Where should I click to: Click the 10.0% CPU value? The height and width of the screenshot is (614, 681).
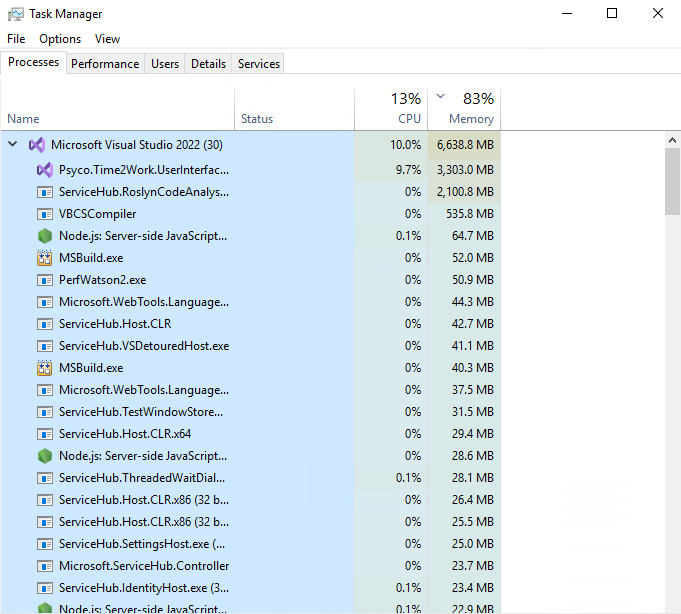pyautogui.click(x=405, y=145)
